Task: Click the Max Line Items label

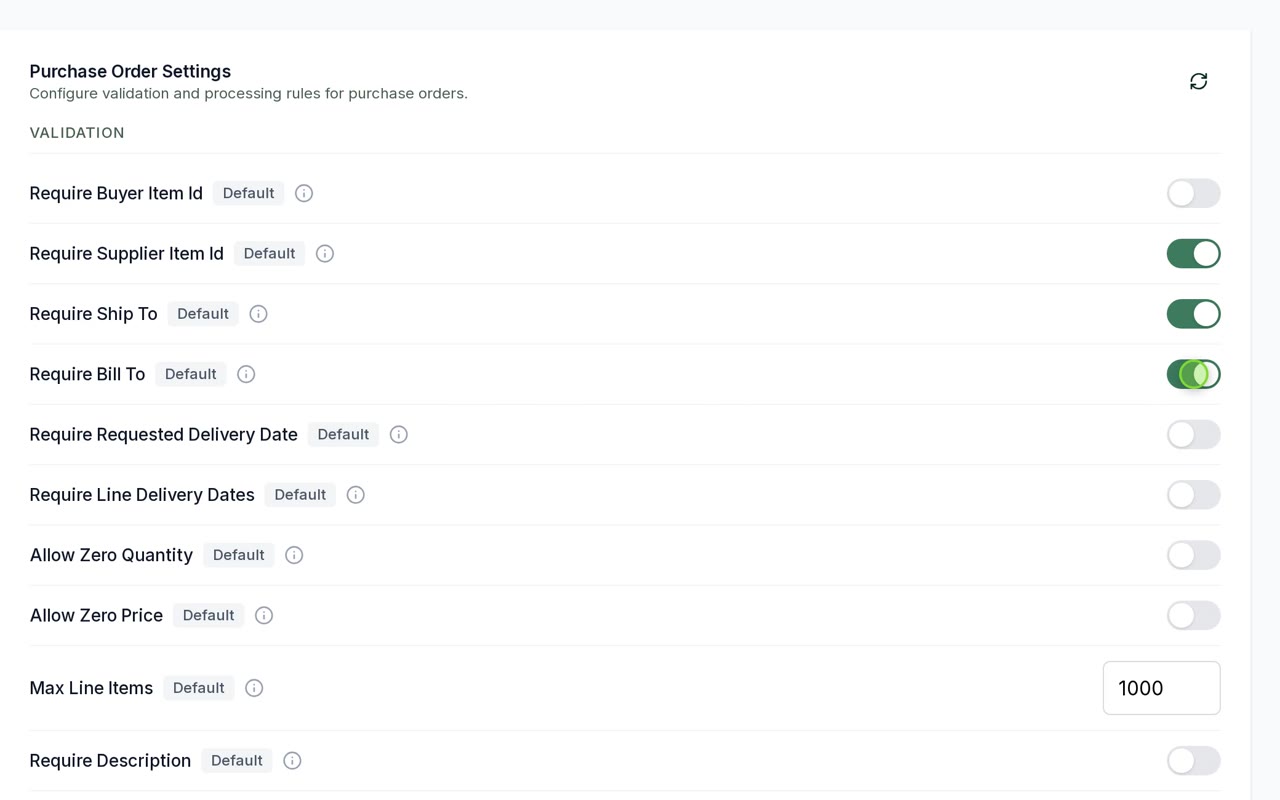Action: click(x=91, y=688)
